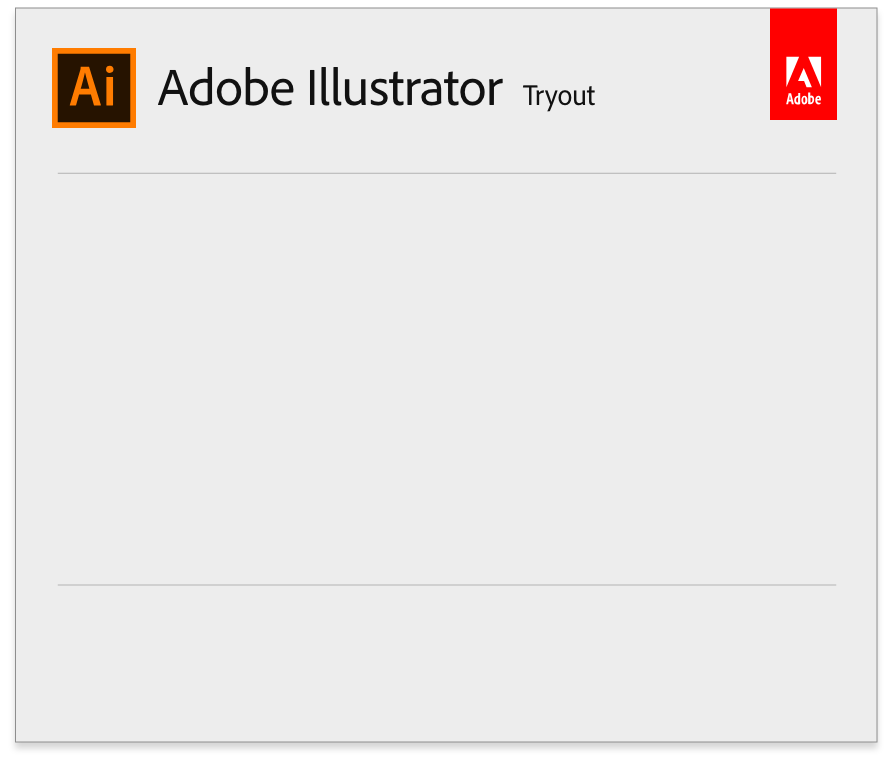Click the lower horizontal separator line
Screen dimensions: 892x780
click(447, 584)
